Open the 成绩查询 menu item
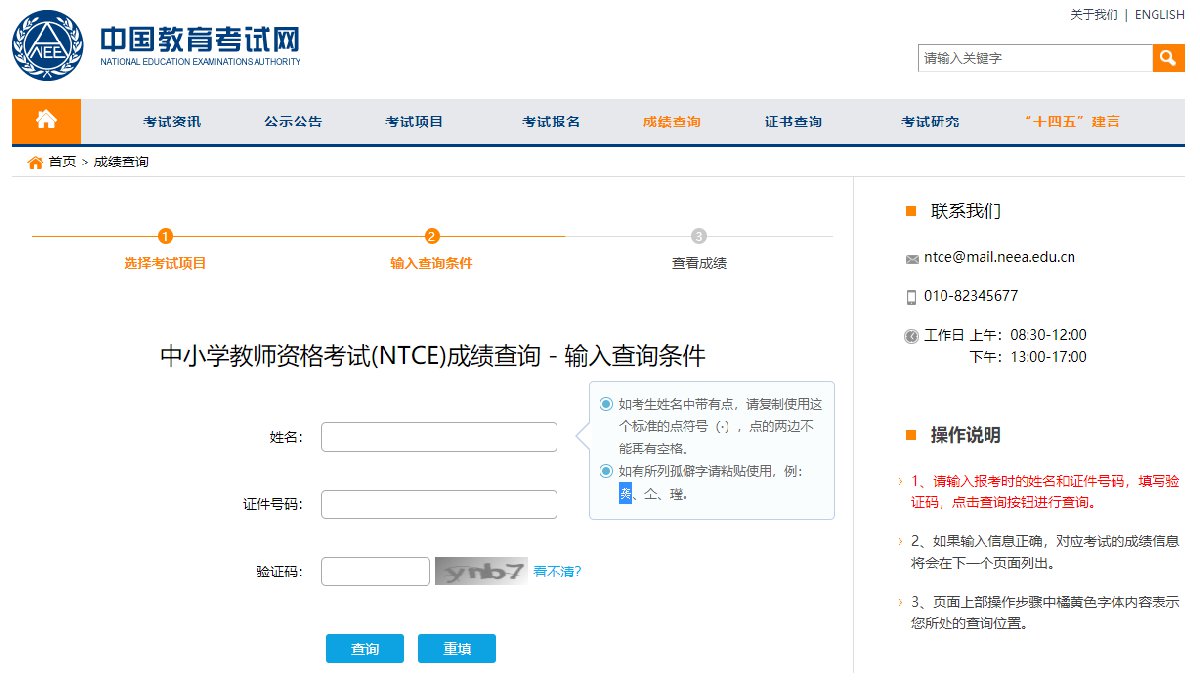The width and height of the screenshot is (1200, 700). 671,122
